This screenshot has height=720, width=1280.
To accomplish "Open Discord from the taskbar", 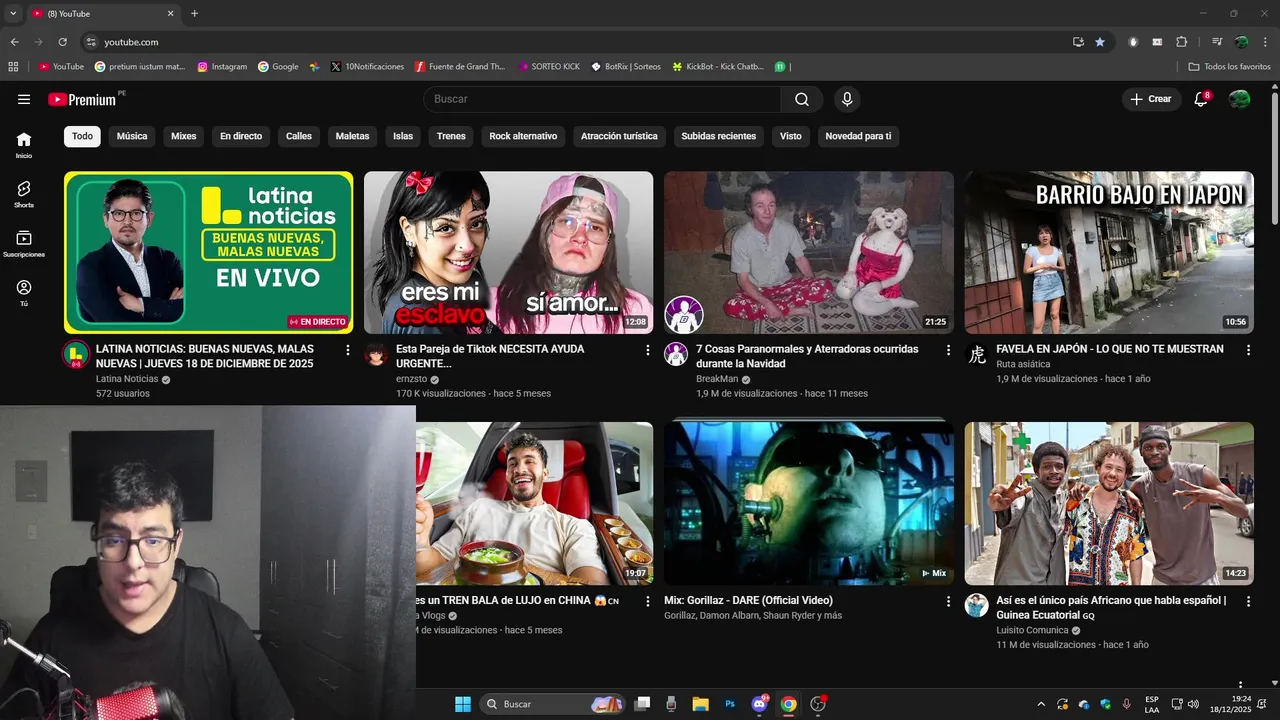I will coord(759,704).
